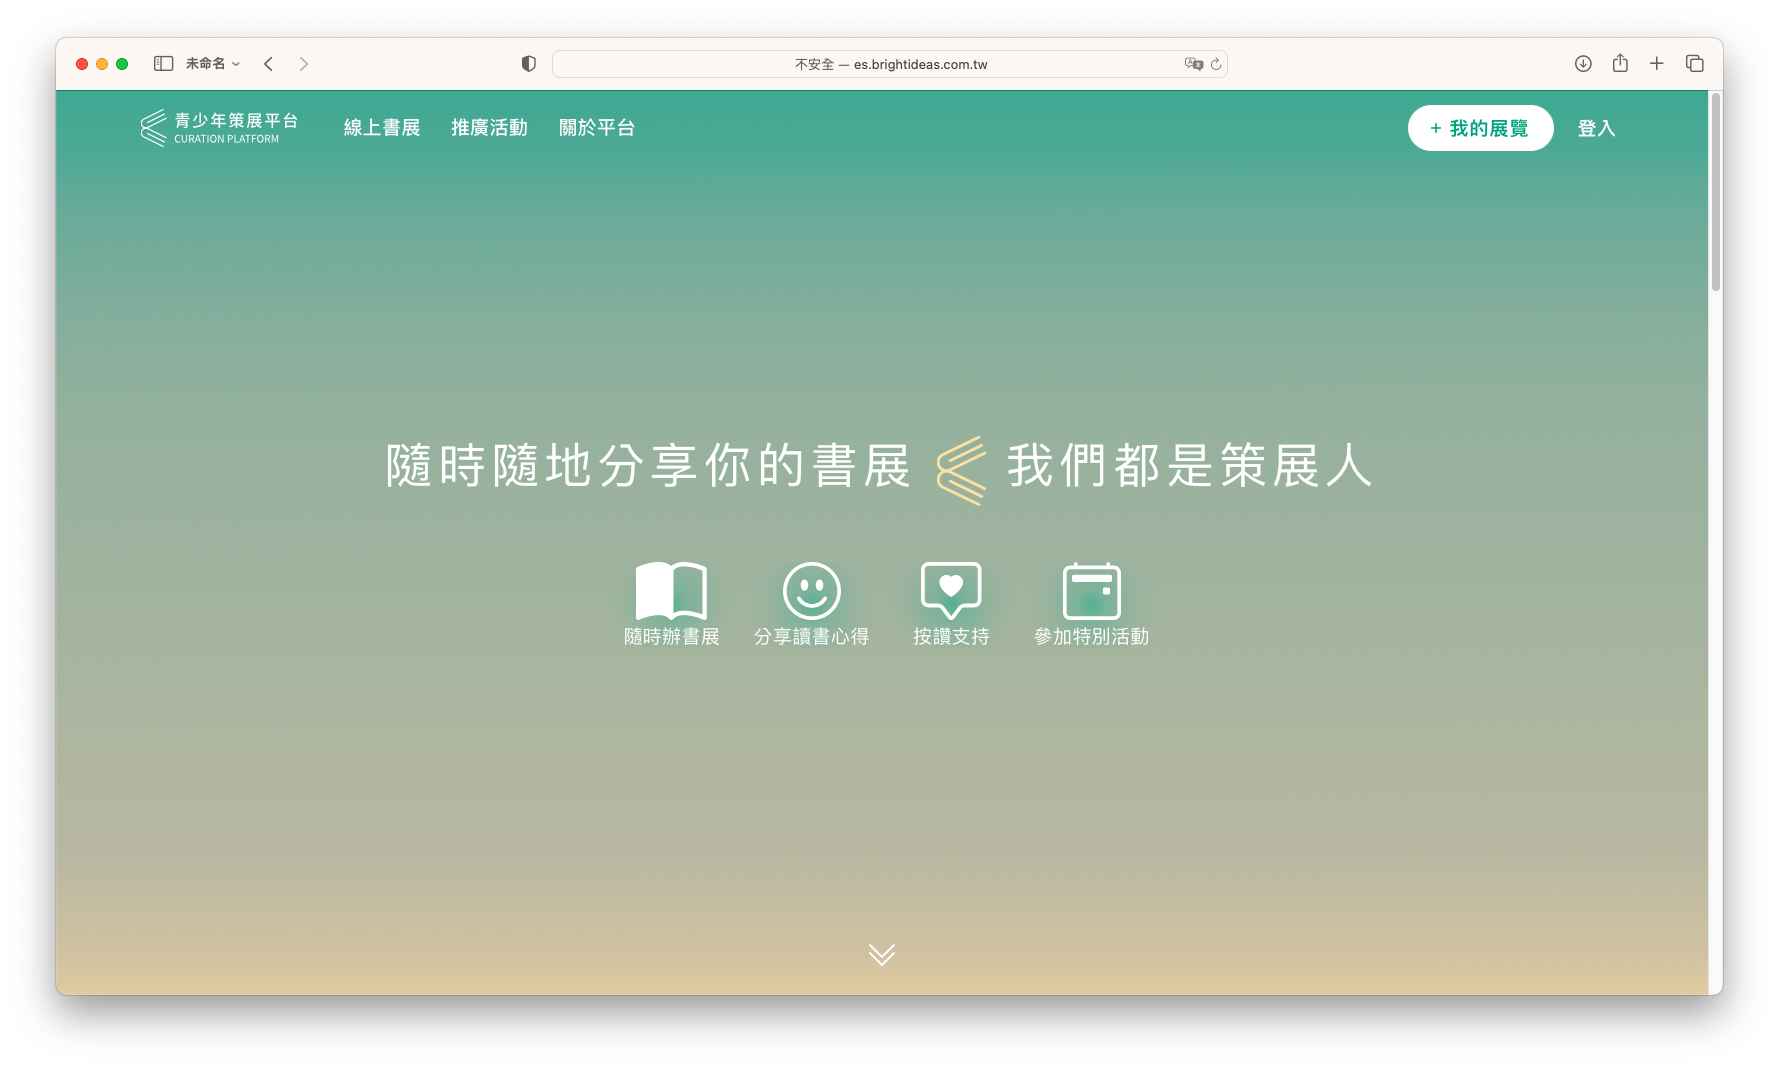
Task: Click the 我的展覽 button
Action: click(1480, 128)
